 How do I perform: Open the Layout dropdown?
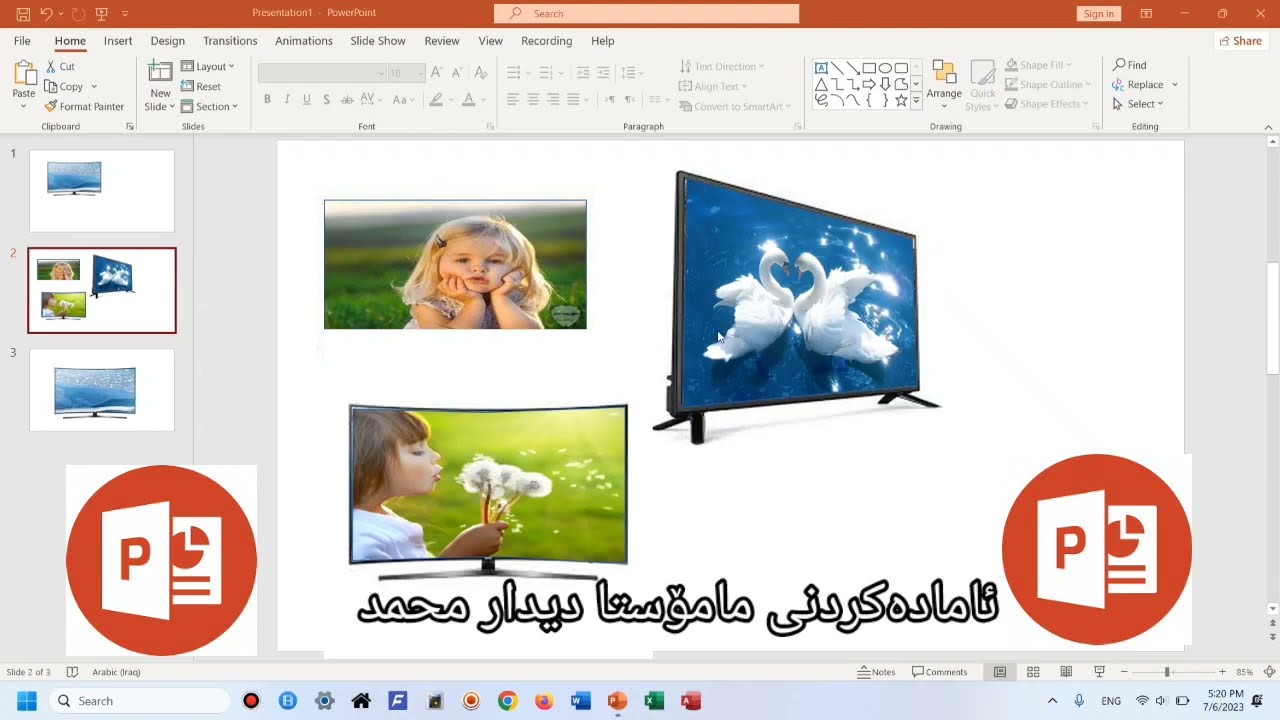point(207,66)
